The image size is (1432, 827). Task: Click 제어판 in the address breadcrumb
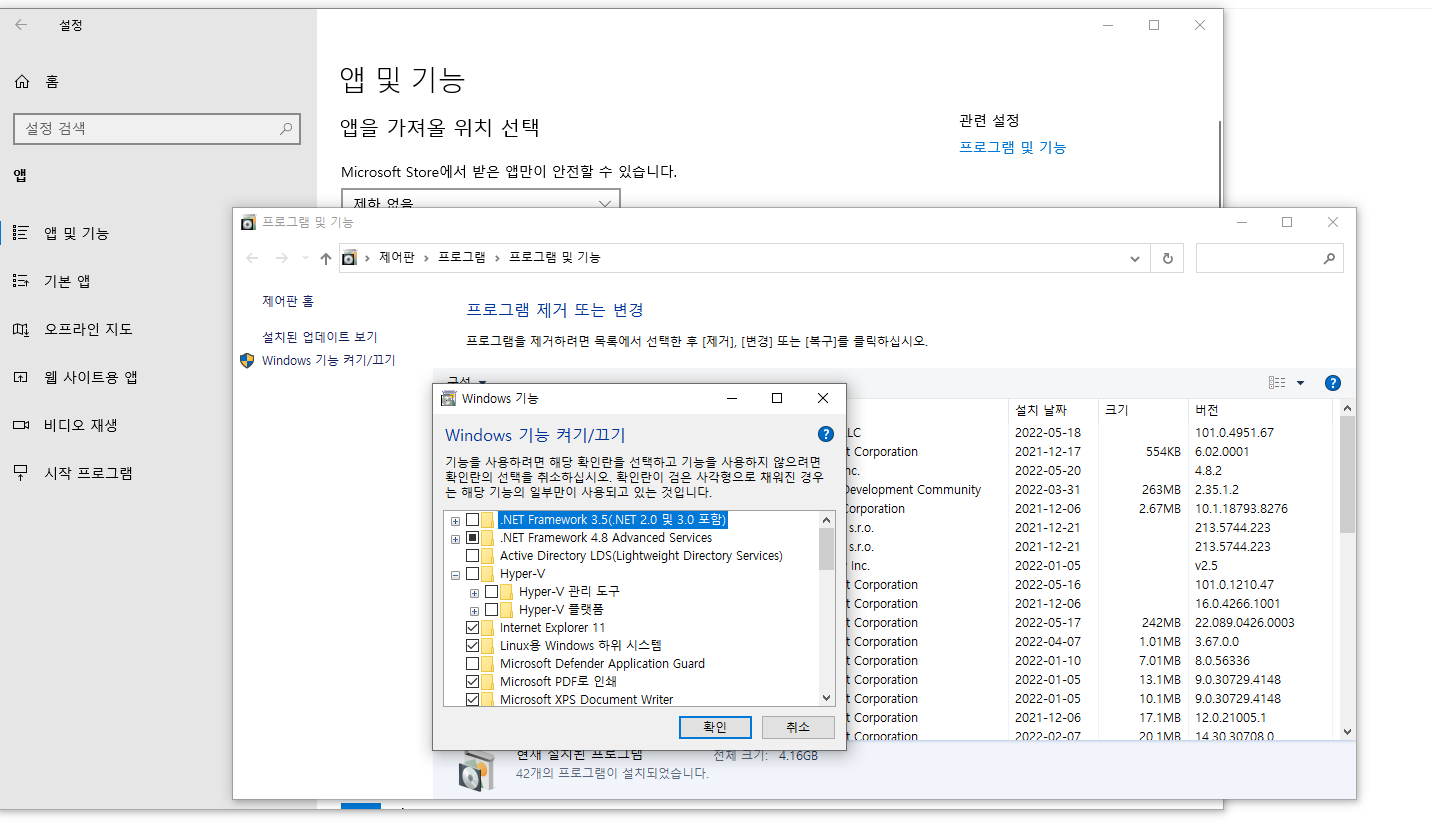click(396, 258)
